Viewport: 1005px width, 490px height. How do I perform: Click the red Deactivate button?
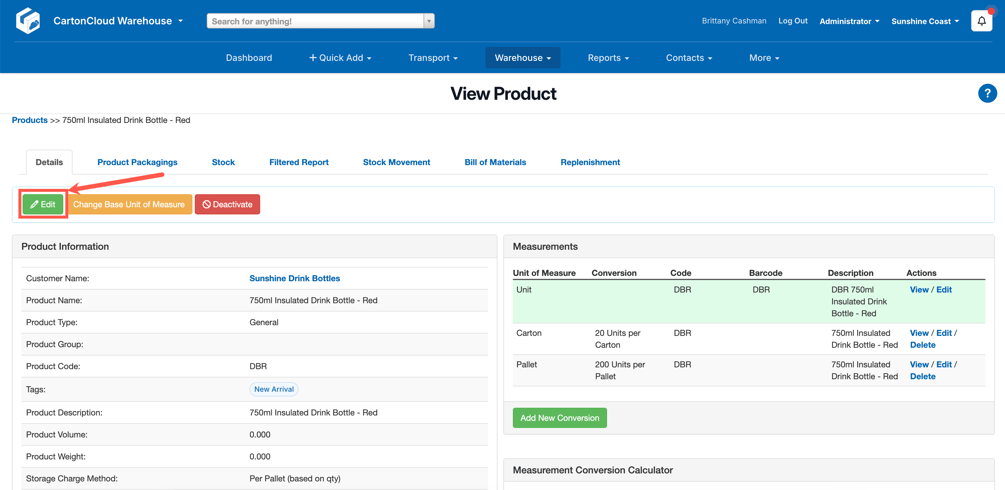pos(227,205)
